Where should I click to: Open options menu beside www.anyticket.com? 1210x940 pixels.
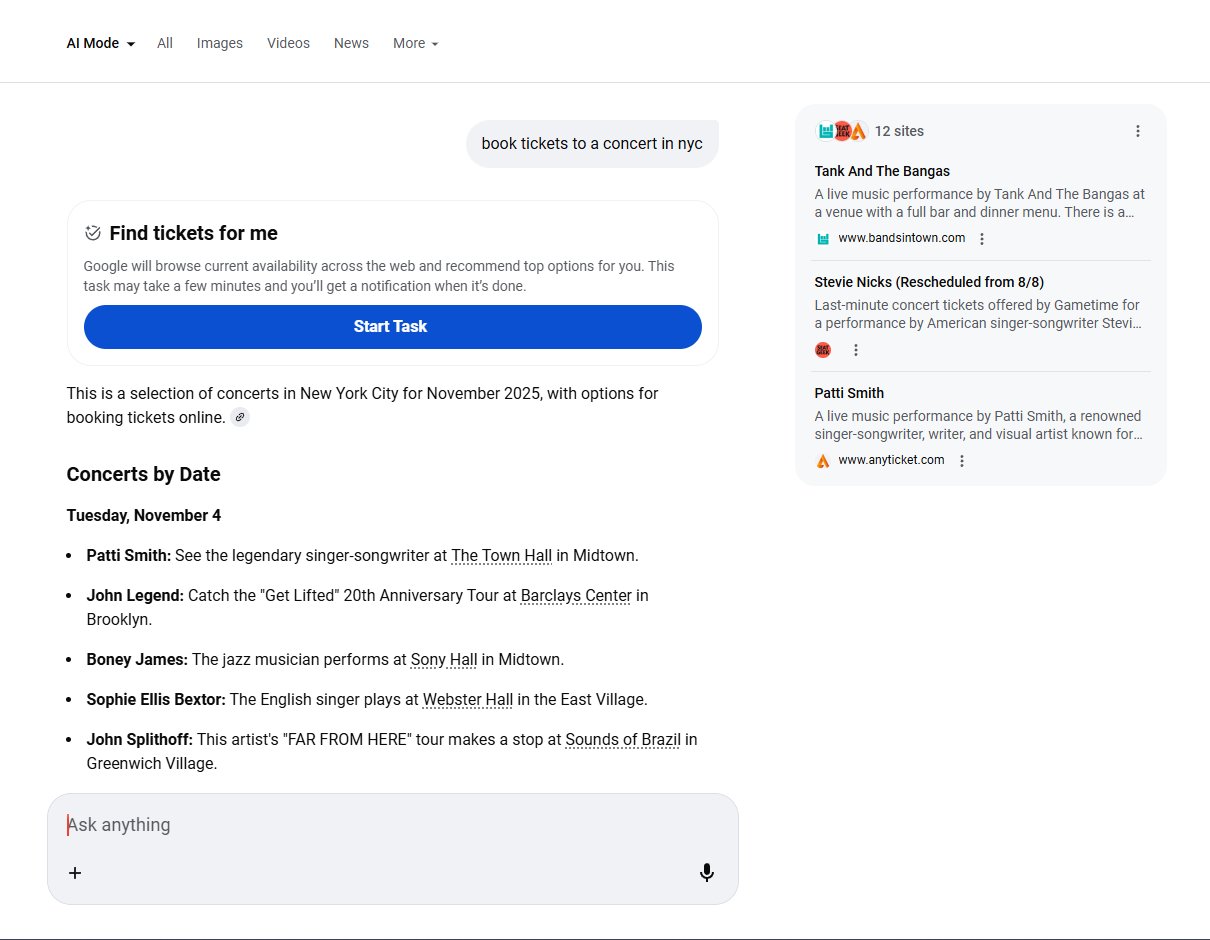click(x=962, y=461)
